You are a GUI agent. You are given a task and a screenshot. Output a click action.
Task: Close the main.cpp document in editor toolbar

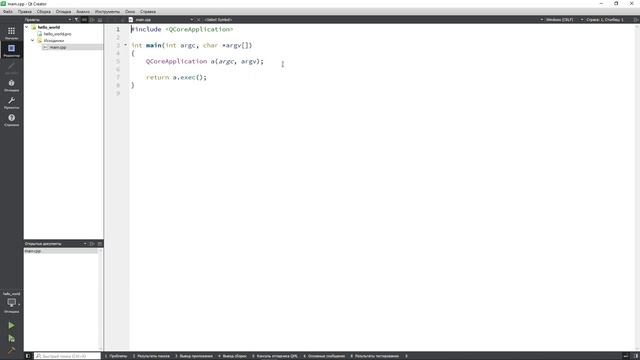[x=198, y=20]
